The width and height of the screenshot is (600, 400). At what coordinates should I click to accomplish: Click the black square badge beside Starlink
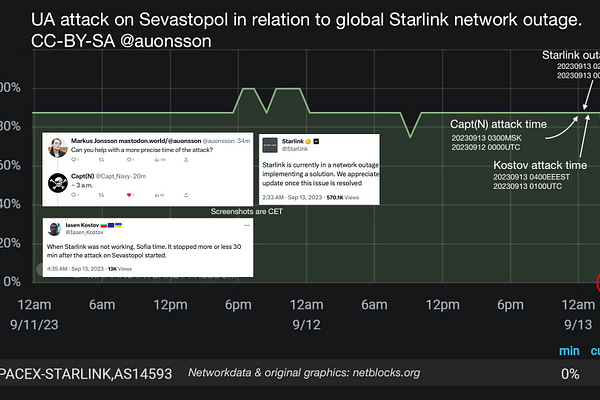pyautogui.click(x=316, y=141)
